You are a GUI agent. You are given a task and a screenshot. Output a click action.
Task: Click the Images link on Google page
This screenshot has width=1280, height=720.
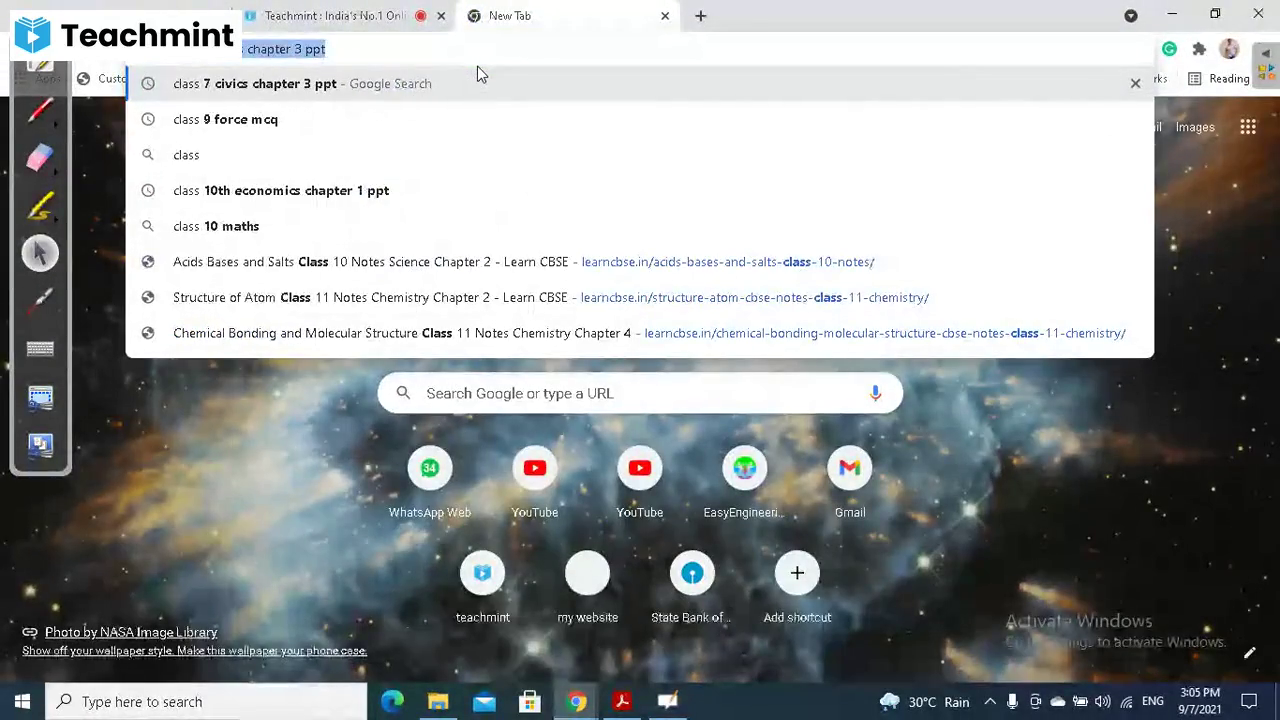[x=1195, y=127]
